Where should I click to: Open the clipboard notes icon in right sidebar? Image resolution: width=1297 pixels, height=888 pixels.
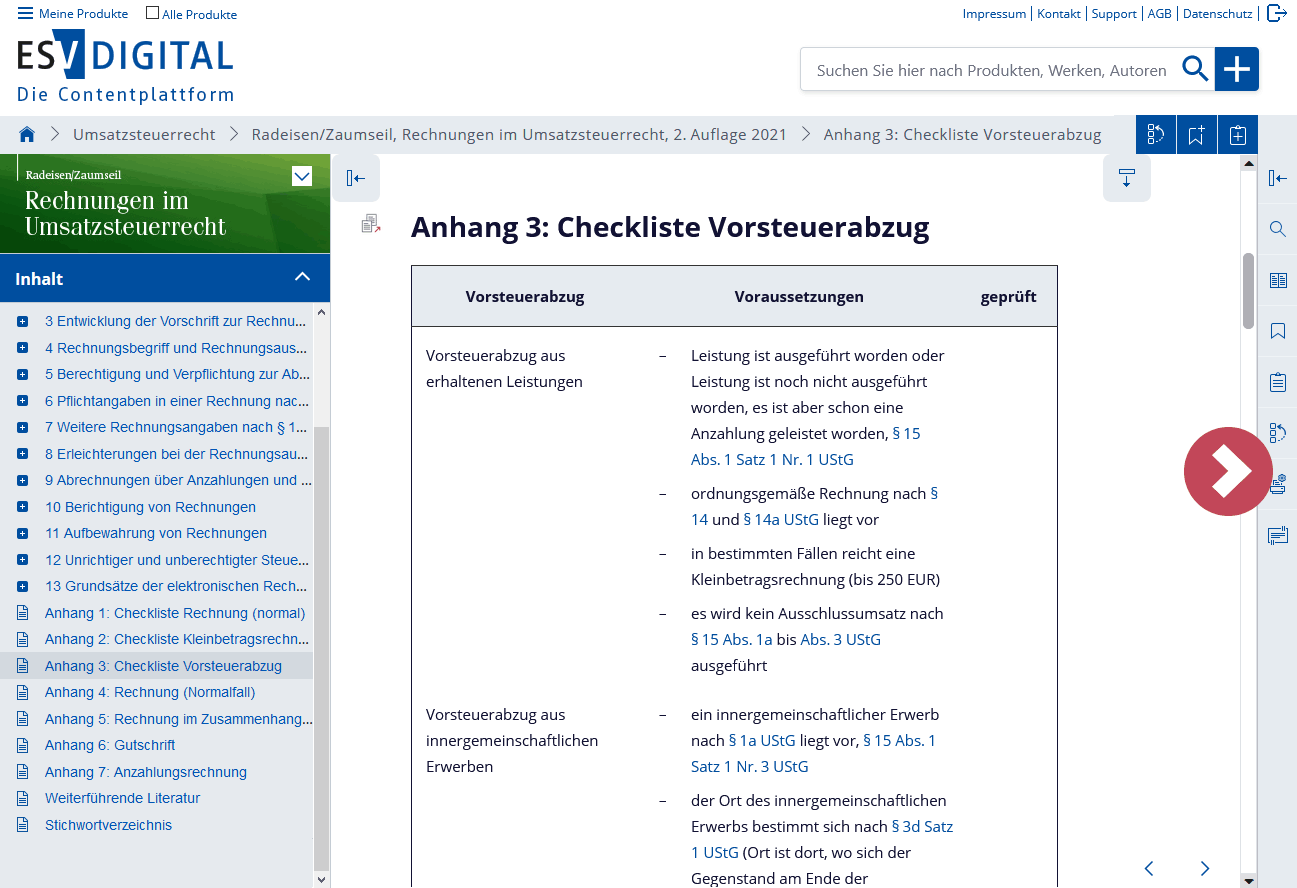[x=1277, y=382]
